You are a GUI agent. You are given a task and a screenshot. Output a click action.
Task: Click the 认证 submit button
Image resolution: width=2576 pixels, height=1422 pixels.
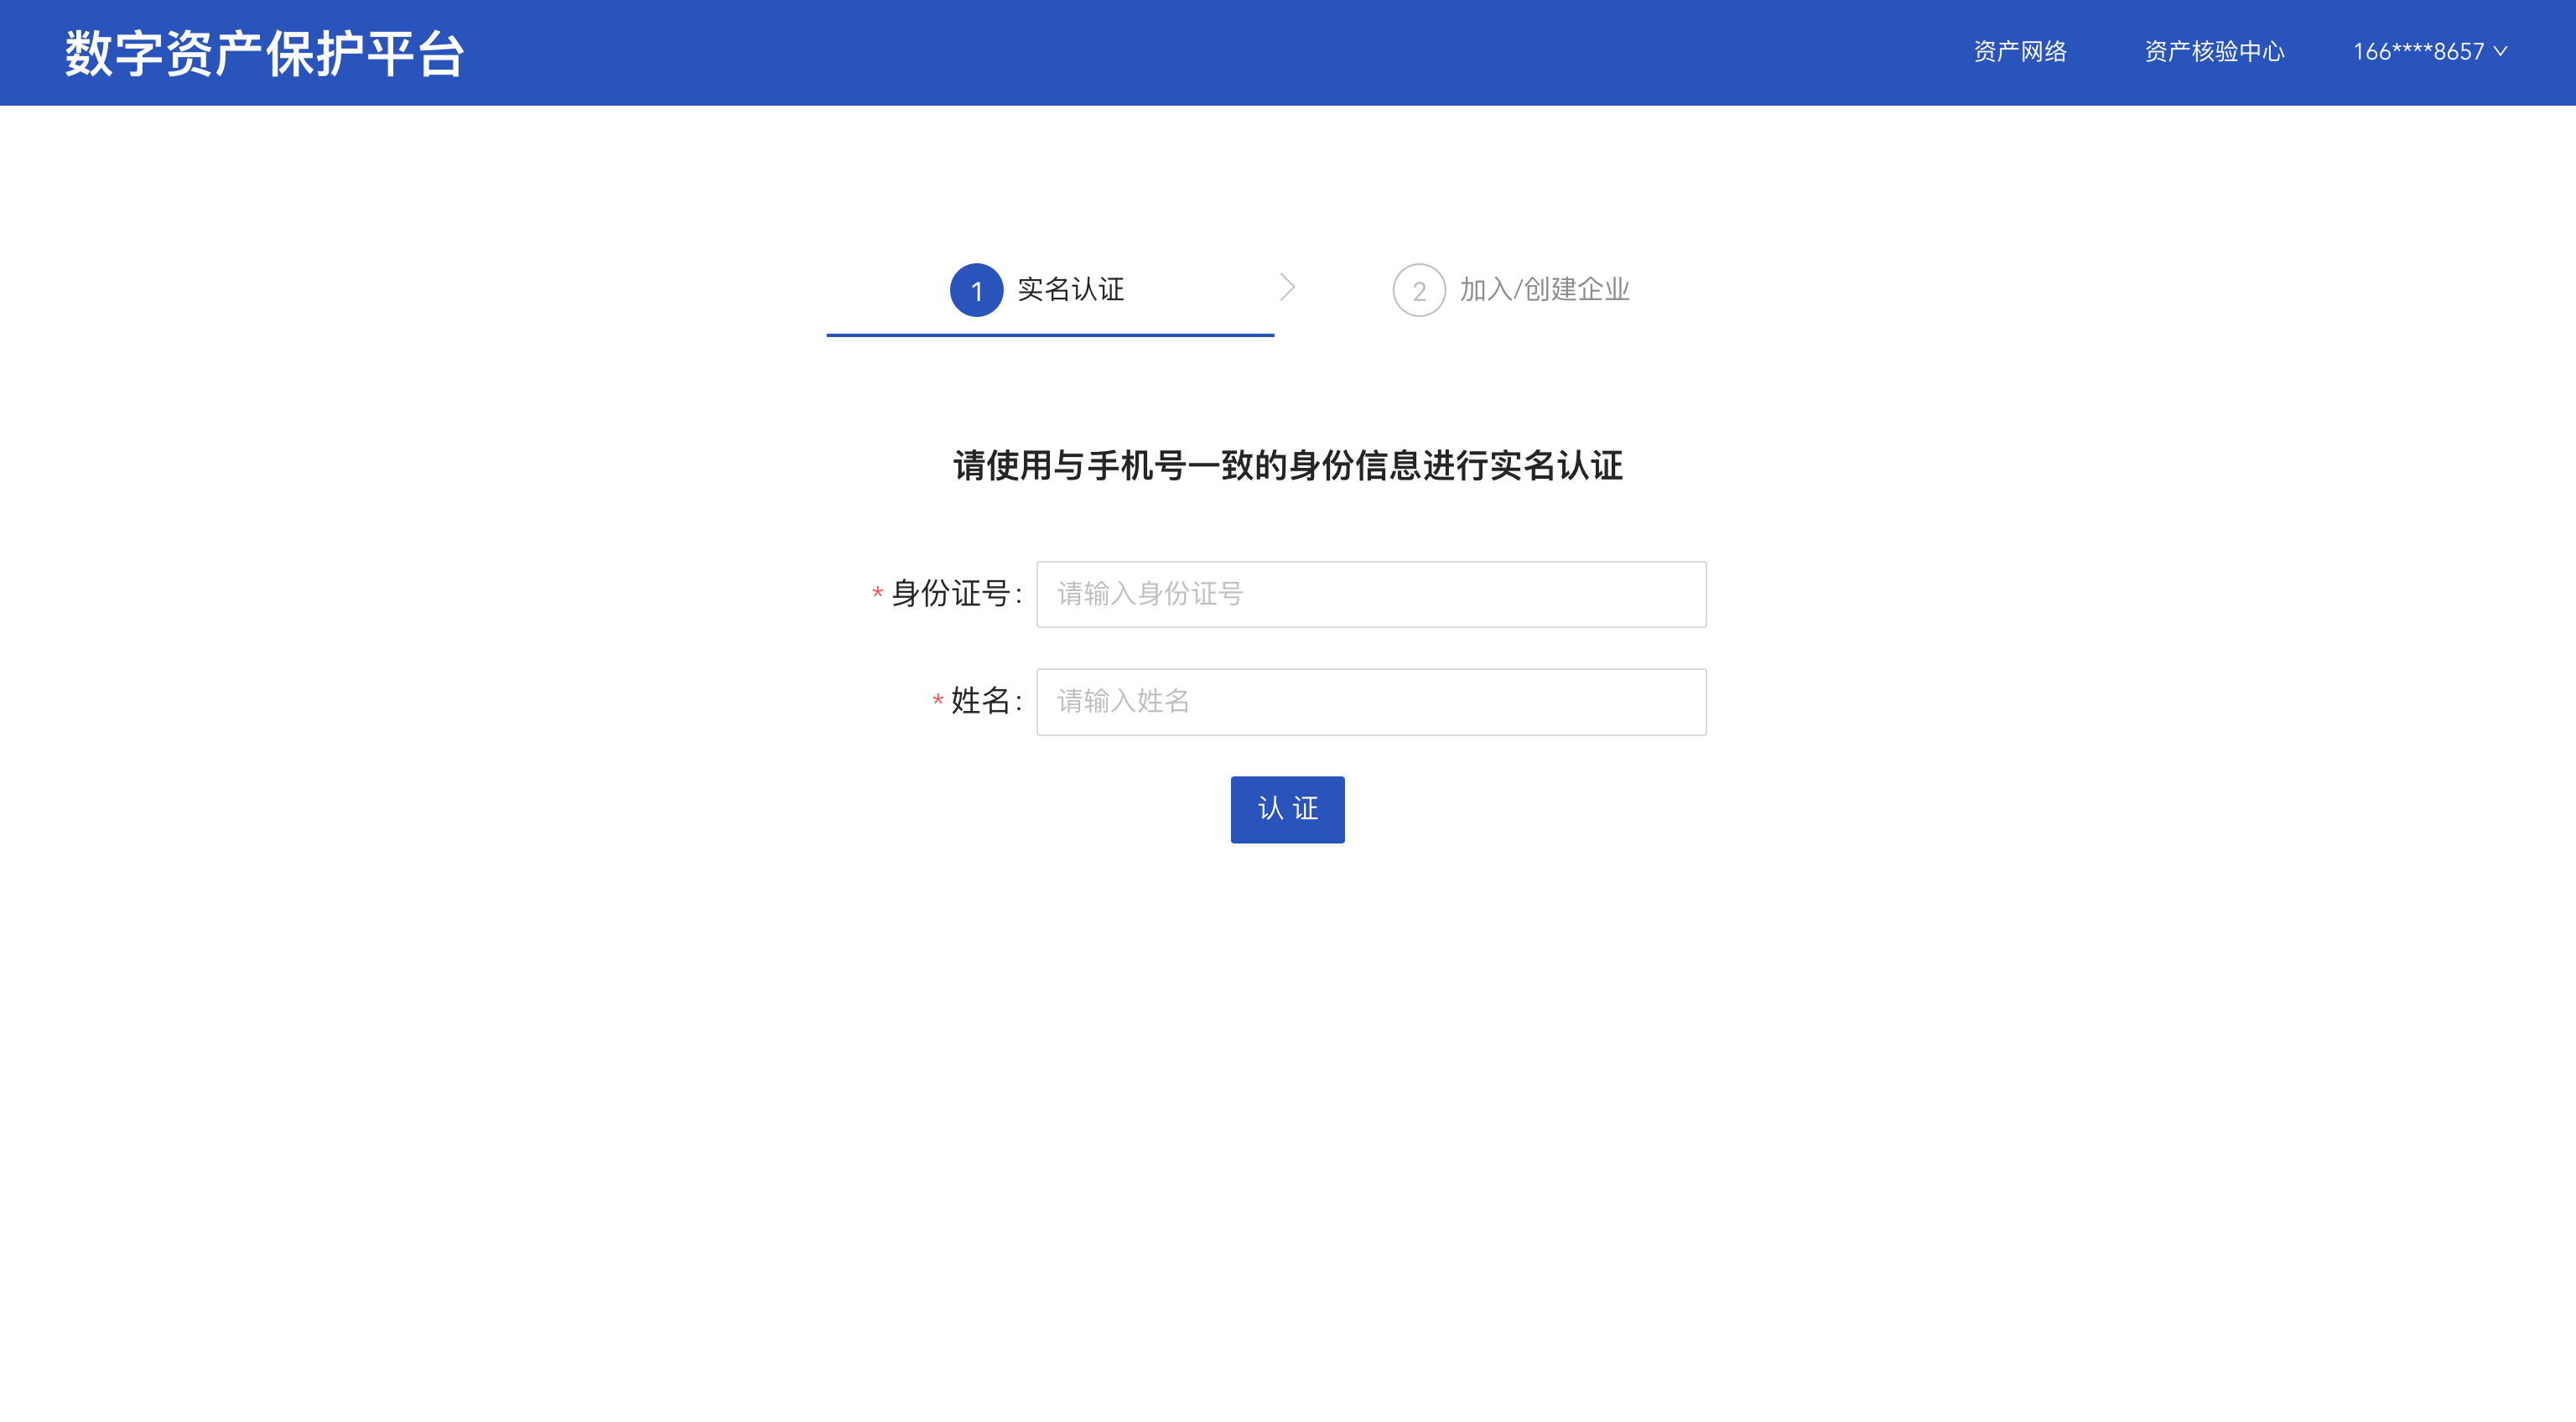(1287, 810)
